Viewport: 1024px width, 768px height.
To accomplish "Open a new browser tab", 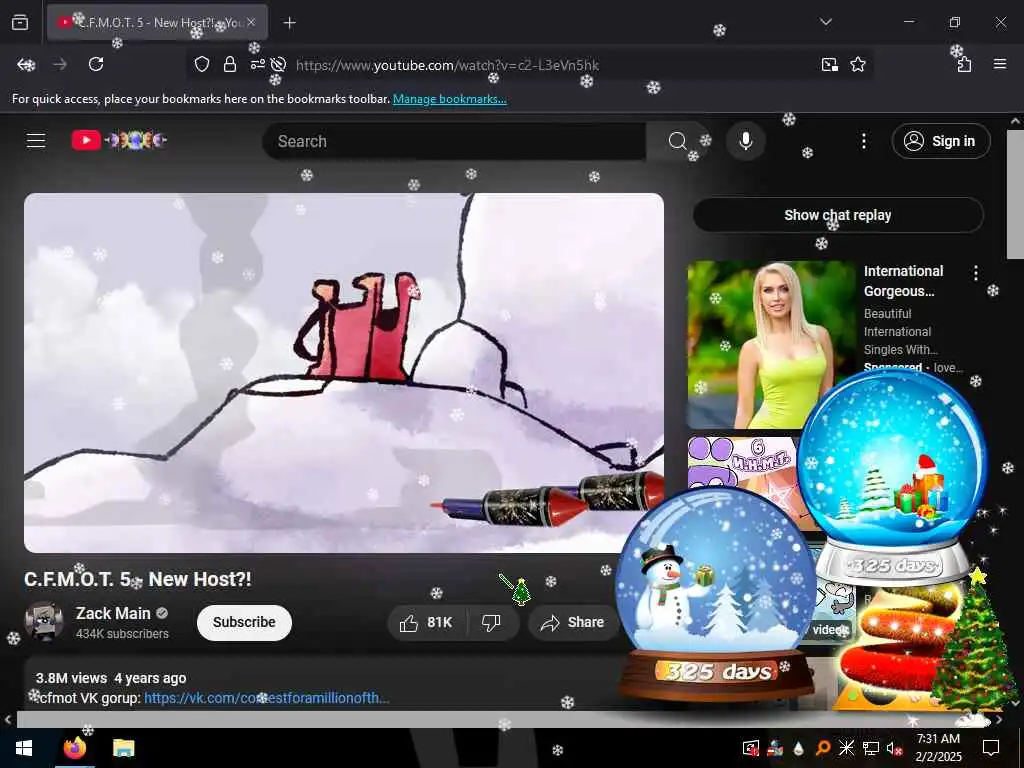I will click(x=290, y=23).
